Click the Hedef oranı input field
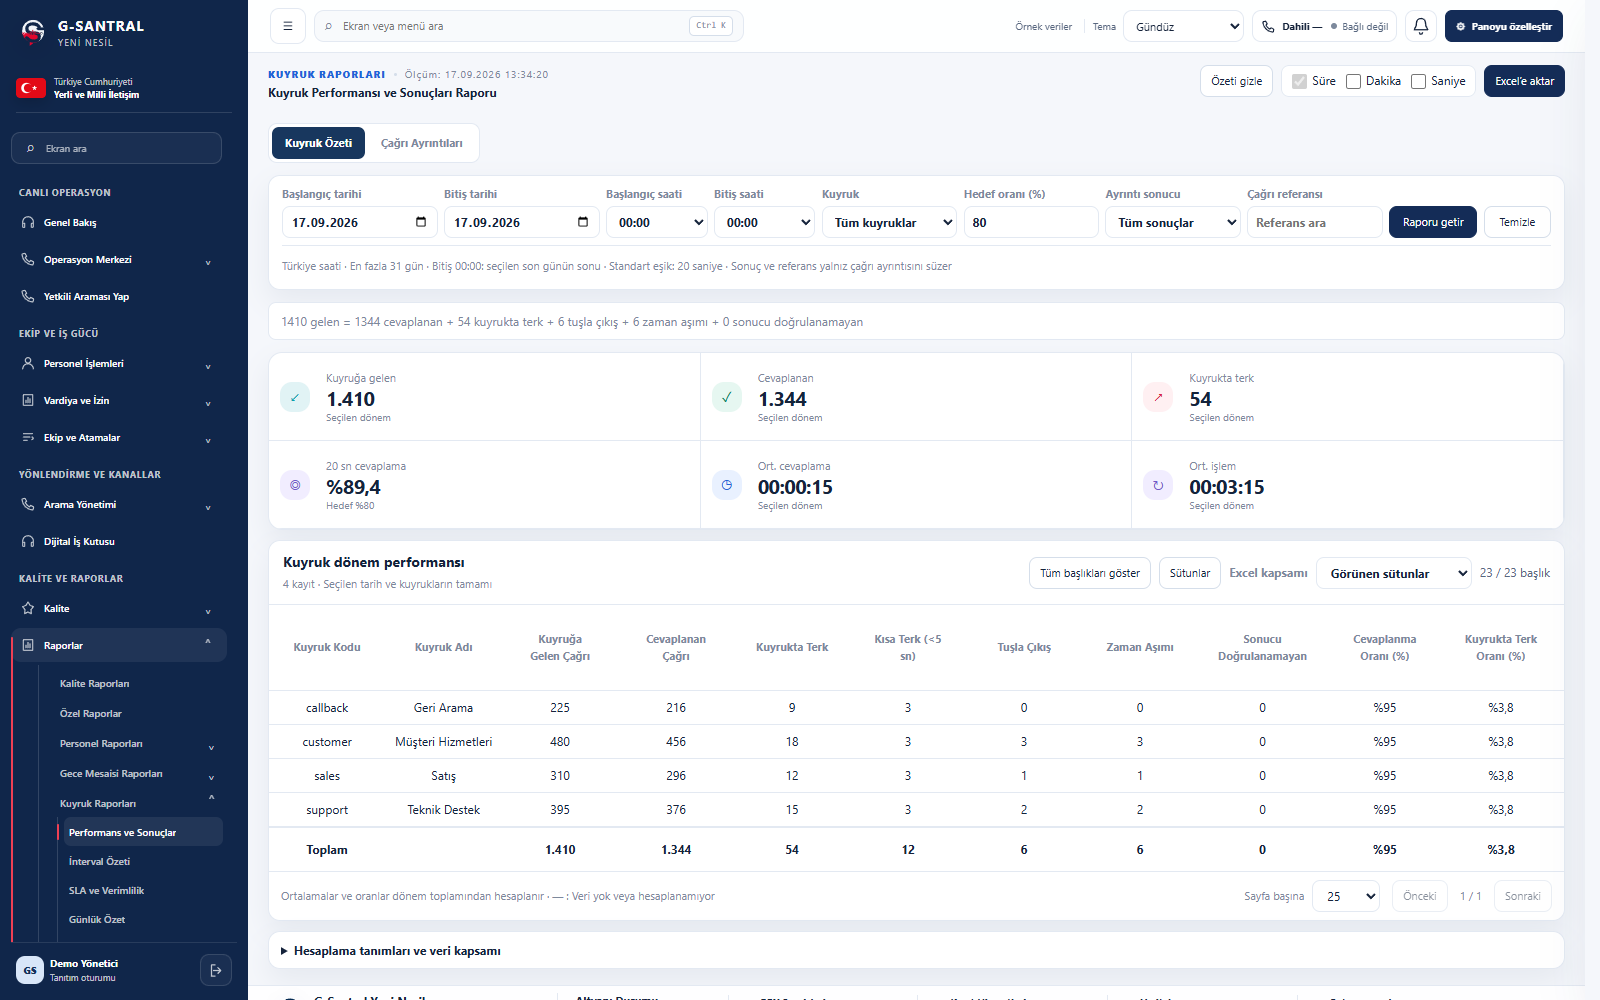1600x1000 pixels. point(1031,222)
